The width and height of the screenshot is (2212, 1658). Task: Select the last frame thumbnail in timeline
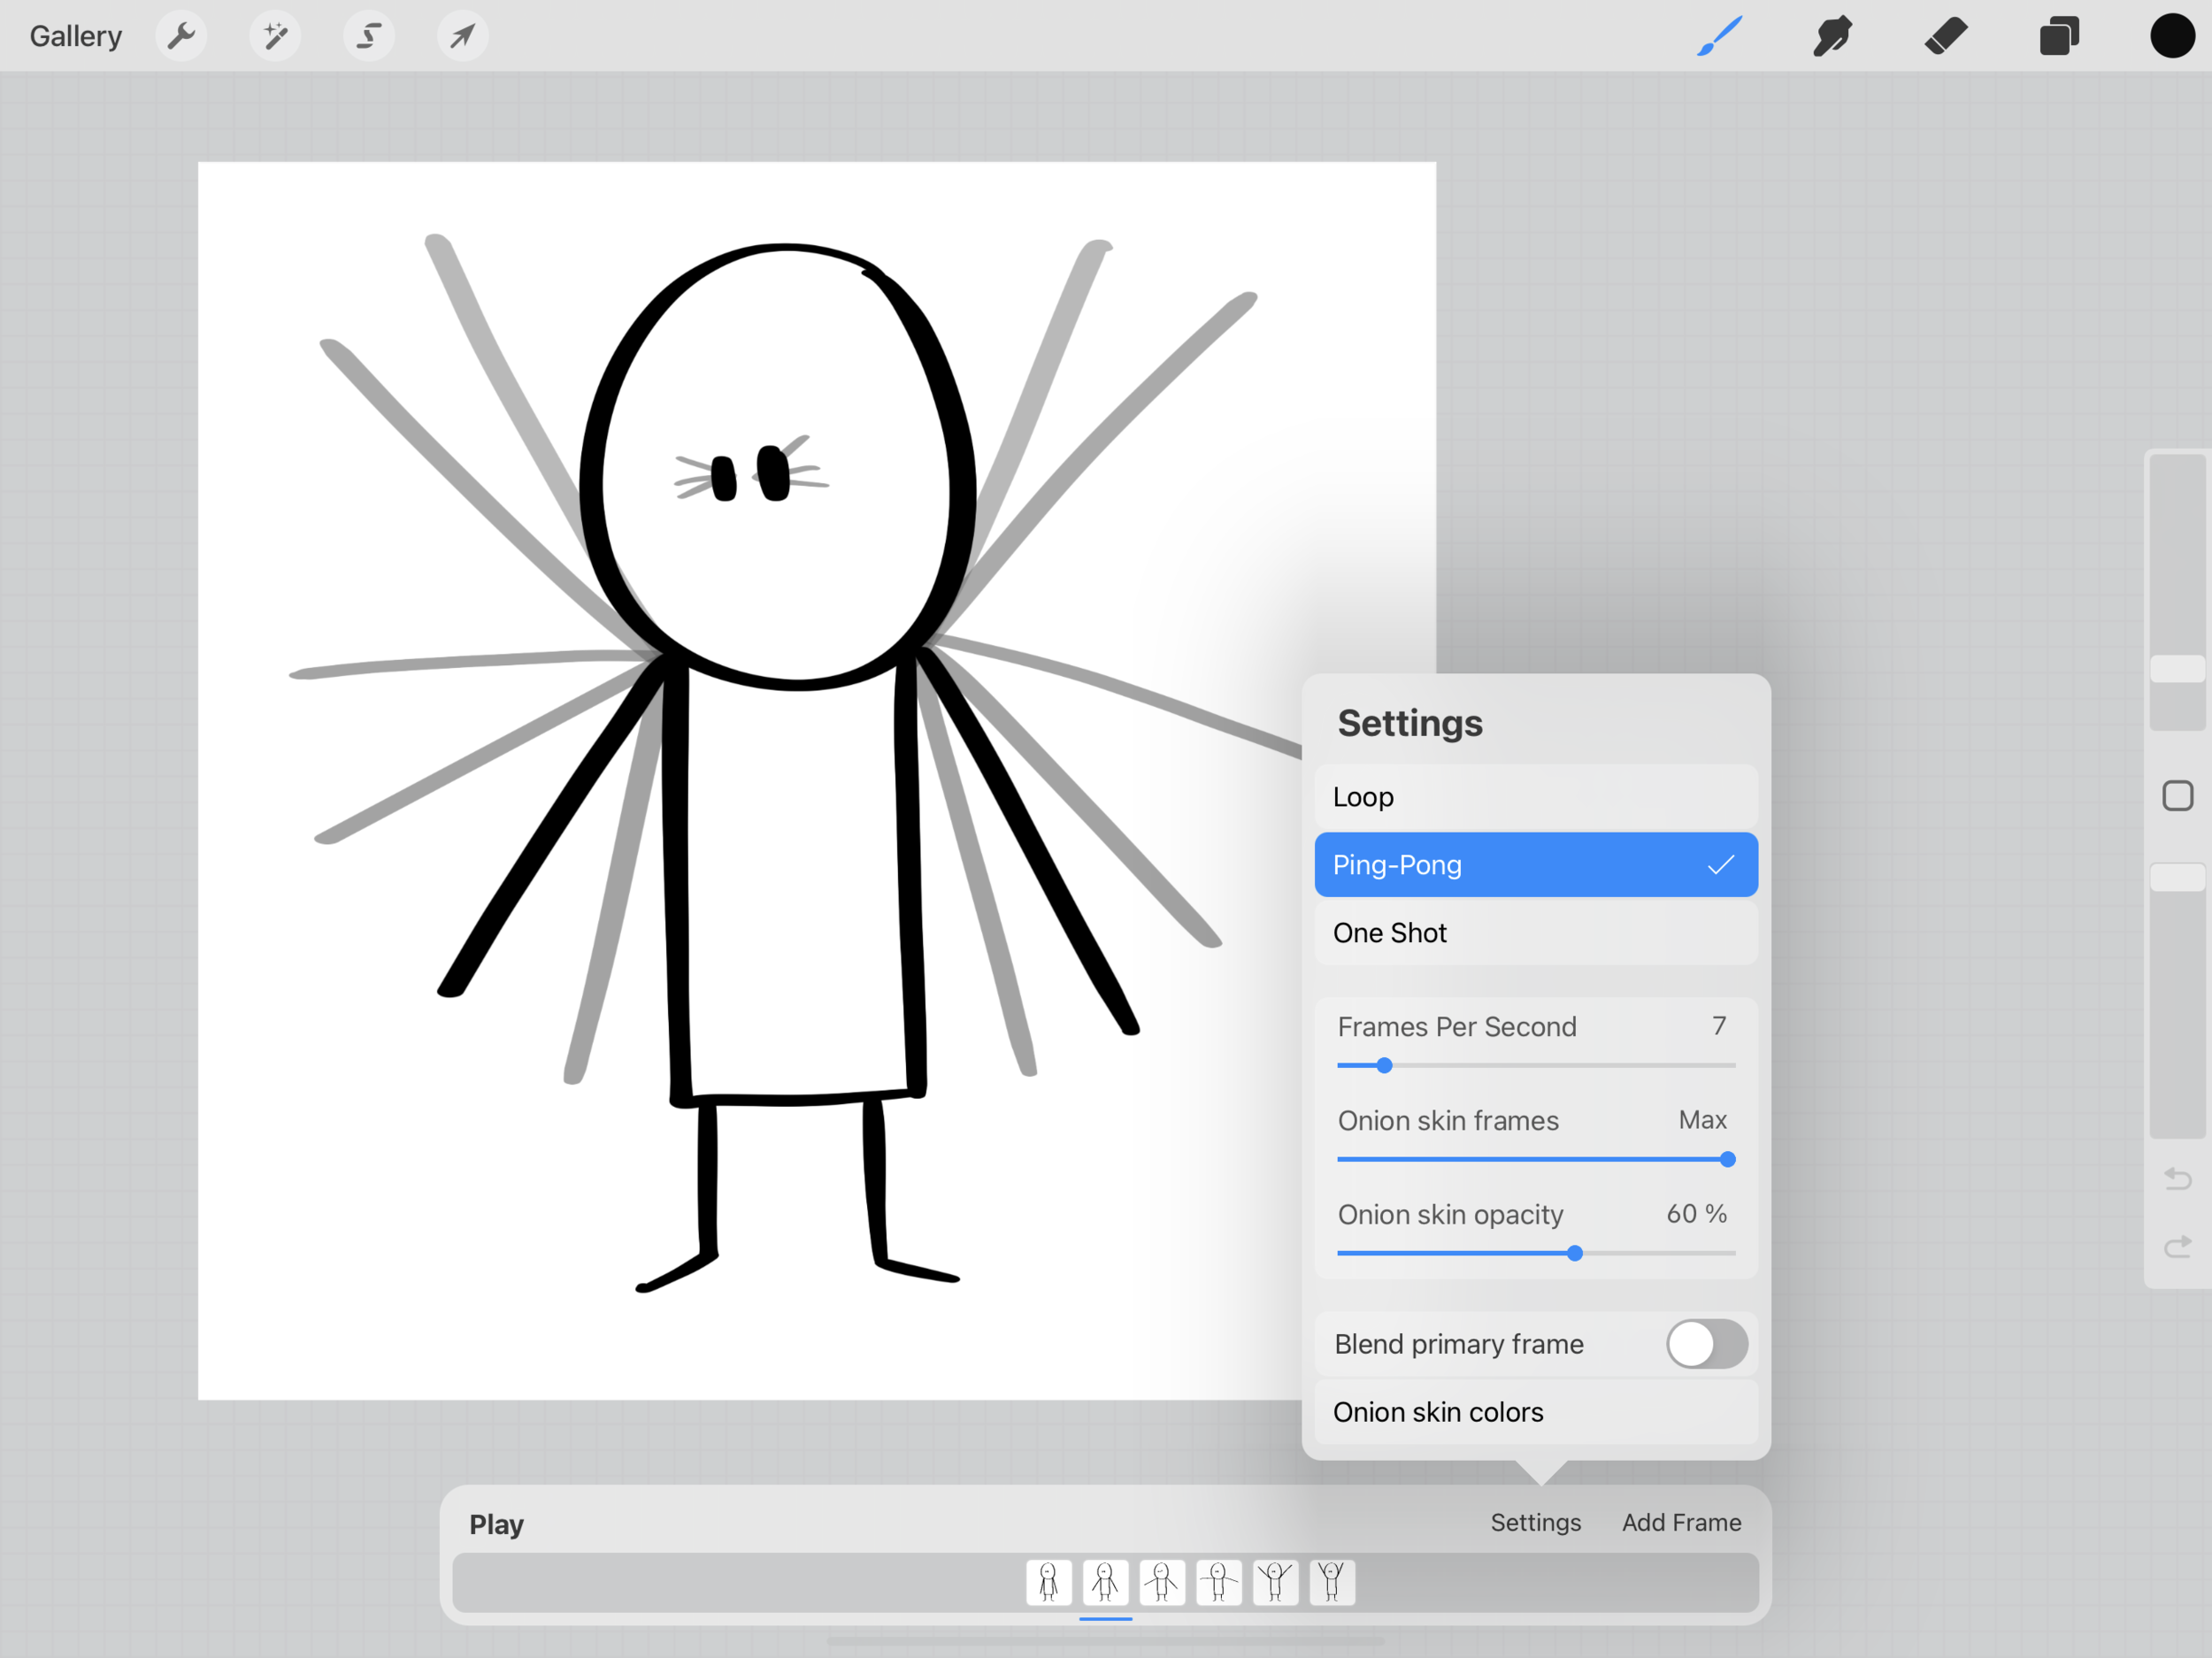click(1331, 1582)
